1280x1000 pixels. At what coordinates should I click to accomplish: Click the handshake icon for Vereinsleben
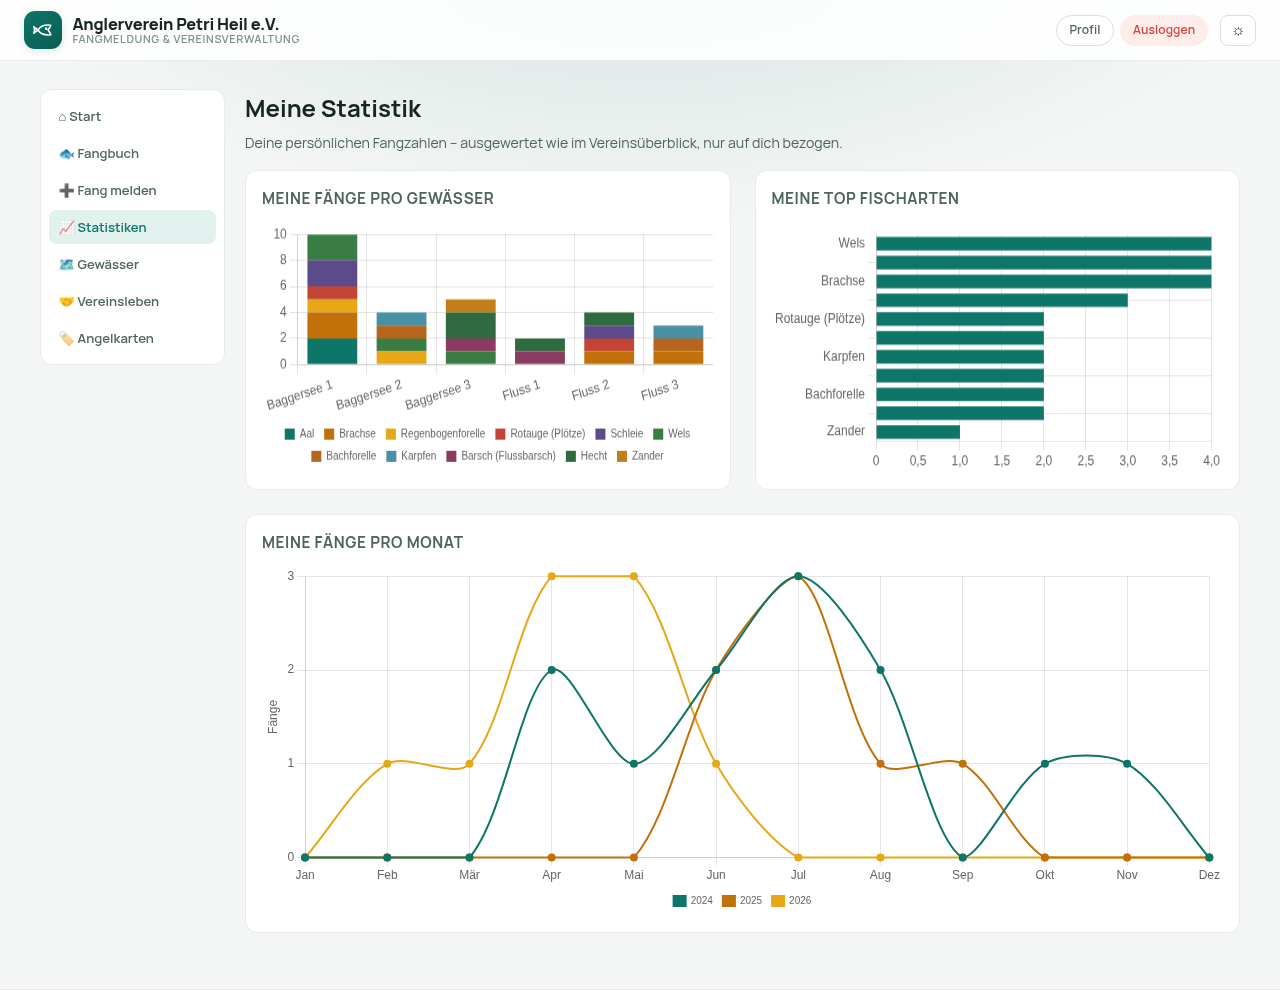tap(66, 302)
